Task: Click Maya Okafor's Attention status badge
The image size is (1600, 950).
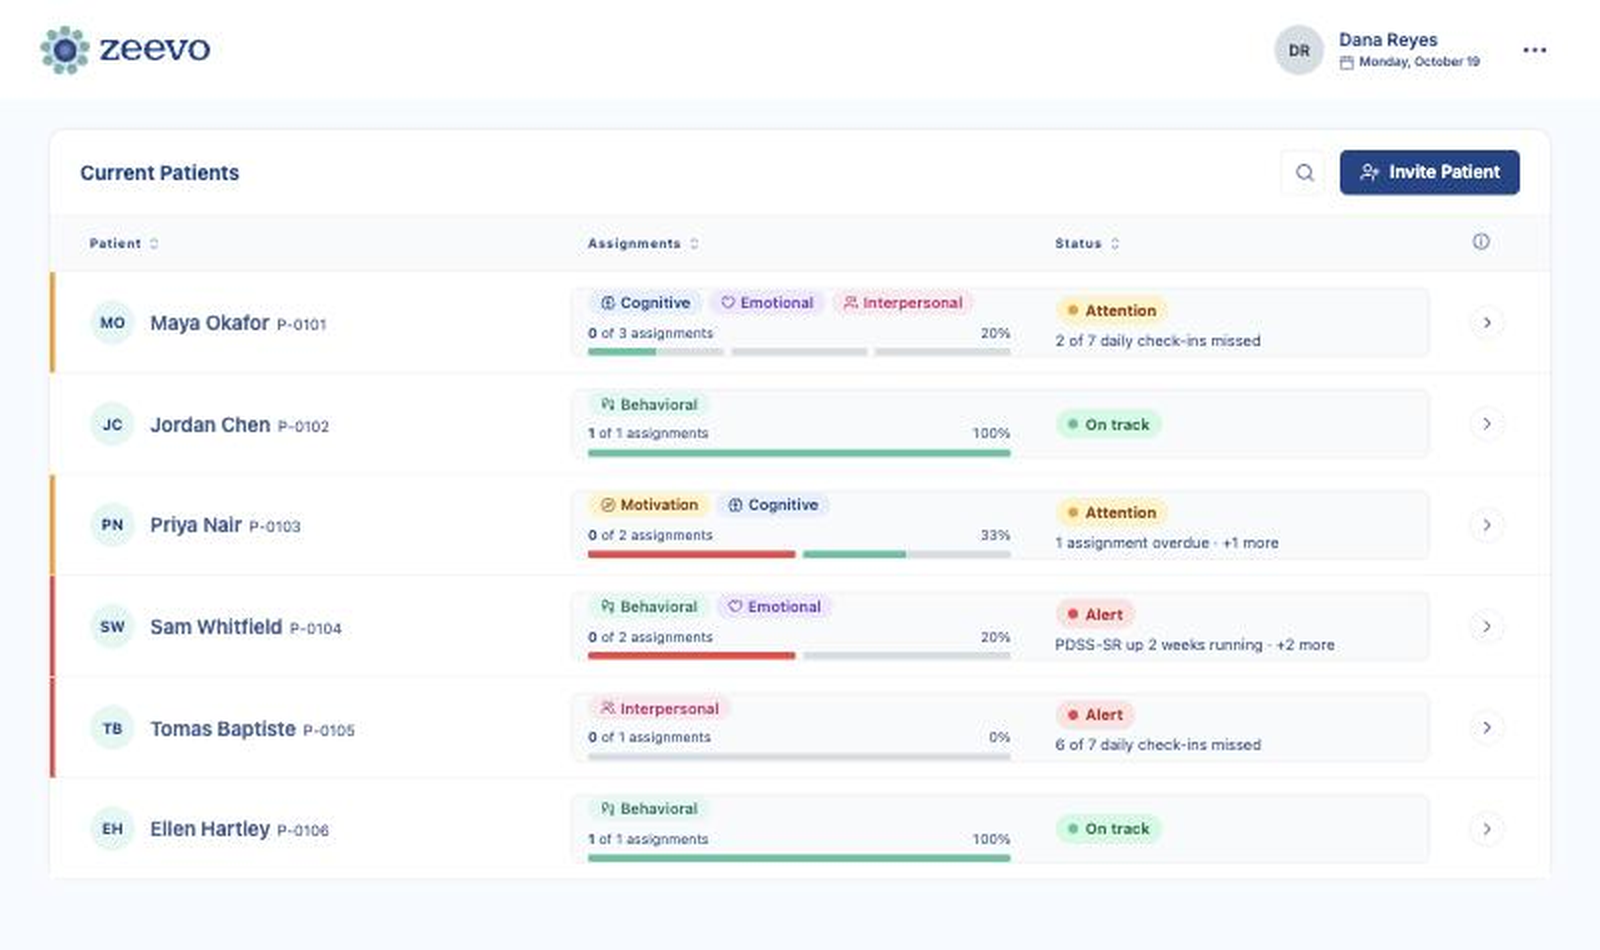Action: (x=1111, y=311)
